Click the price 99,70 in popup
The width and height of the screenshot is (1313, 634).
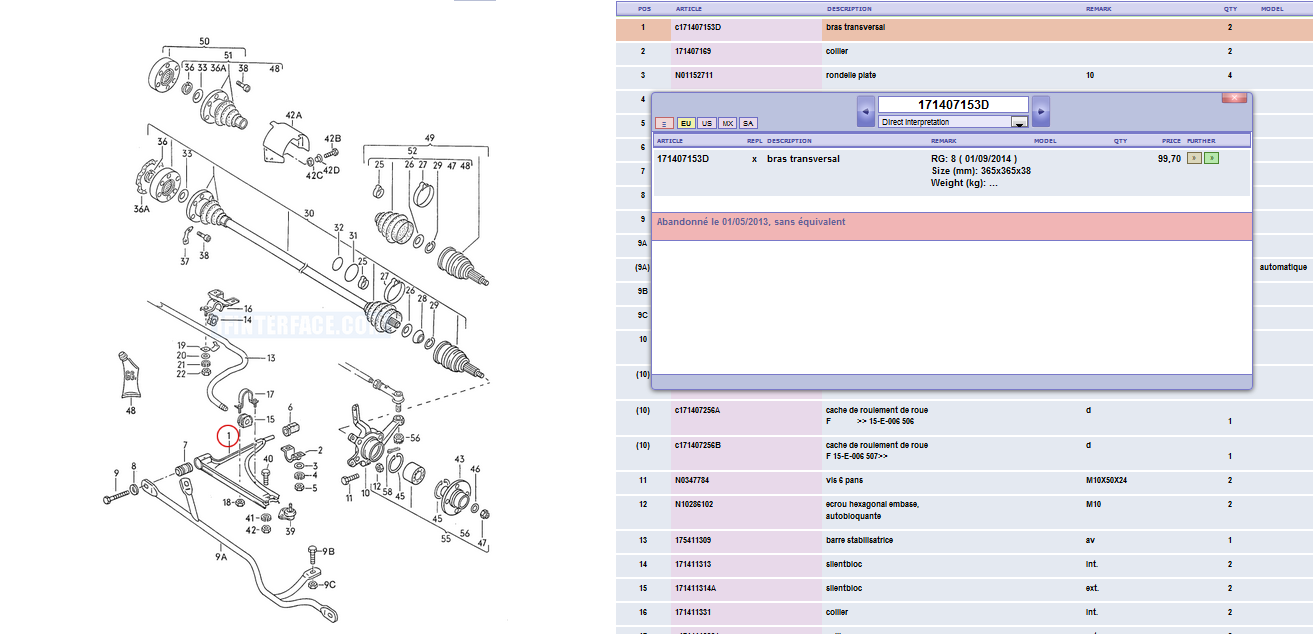coord(1169,158)
